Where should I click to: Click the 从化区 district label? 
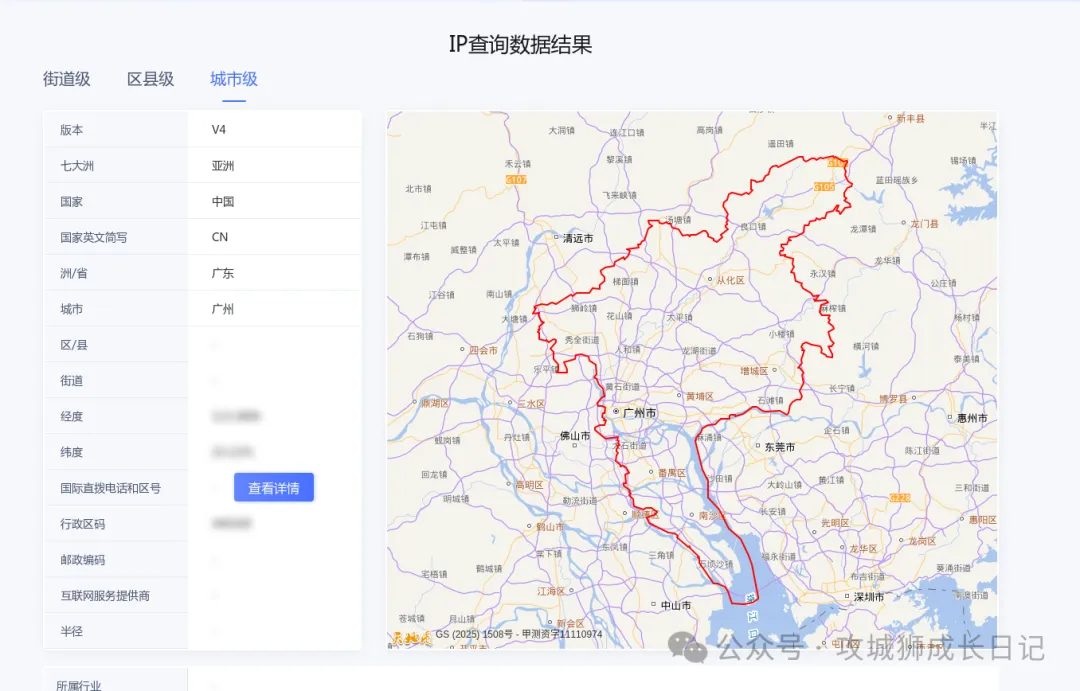pos(728,280)
